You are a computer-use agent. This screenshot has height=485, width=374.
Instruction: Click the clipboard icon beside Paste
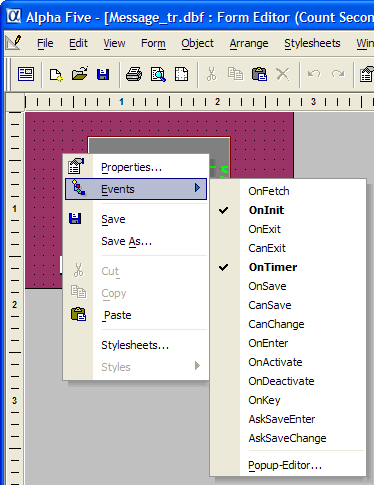coord(79,314)
